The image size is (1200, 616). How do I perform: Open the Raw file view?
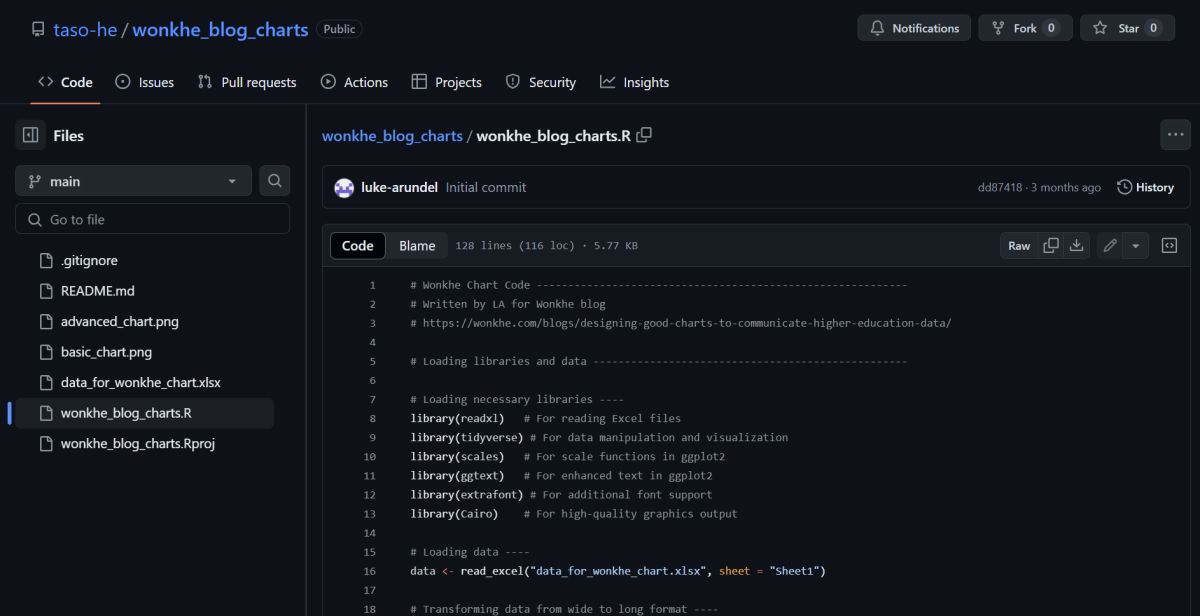(1019, 246)
